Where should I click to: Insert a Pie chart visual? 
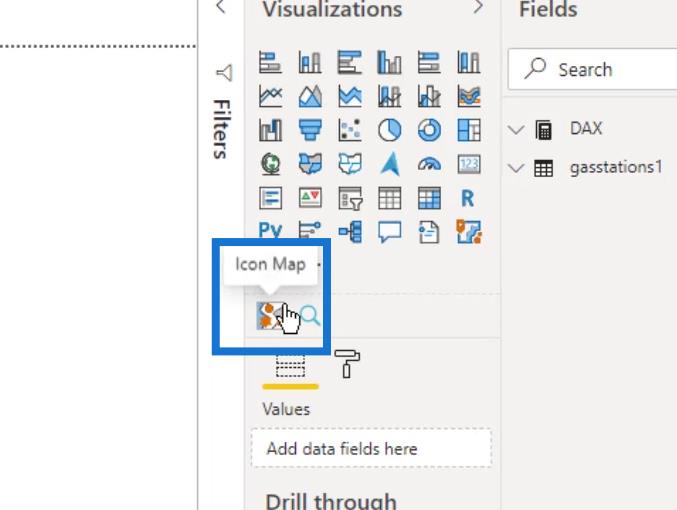[389, 130]
